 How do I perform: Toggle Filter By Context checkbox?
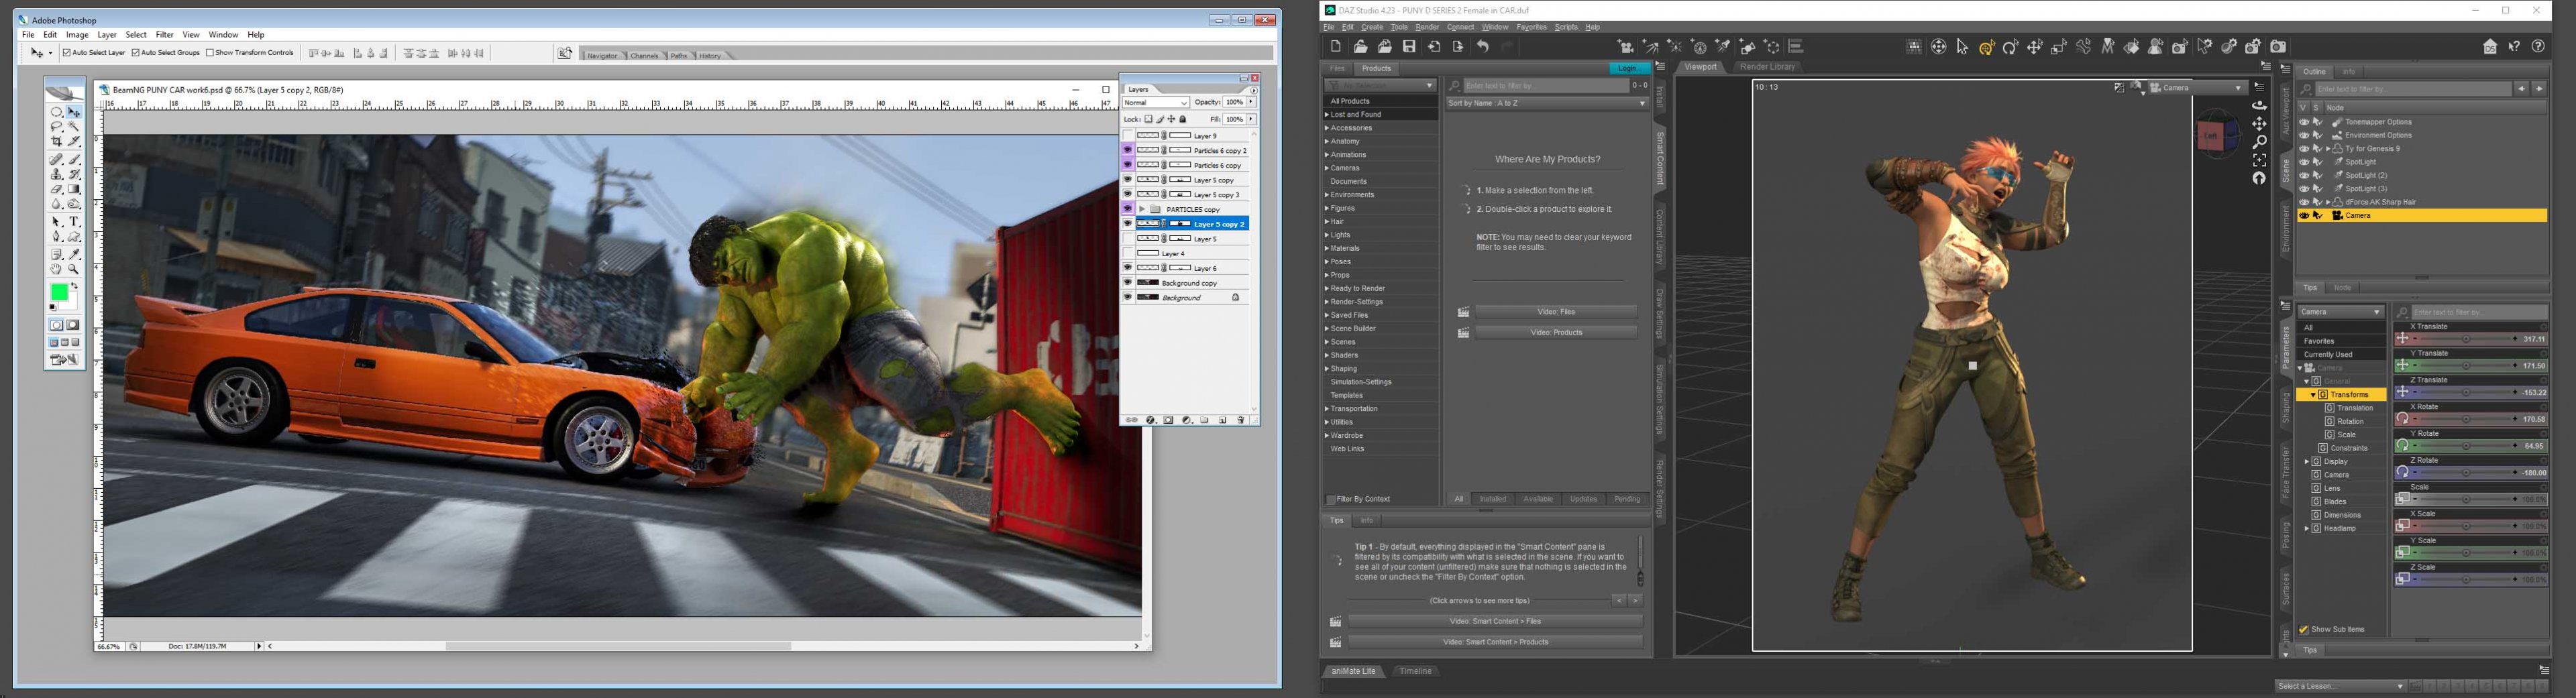pos(1331,499)
